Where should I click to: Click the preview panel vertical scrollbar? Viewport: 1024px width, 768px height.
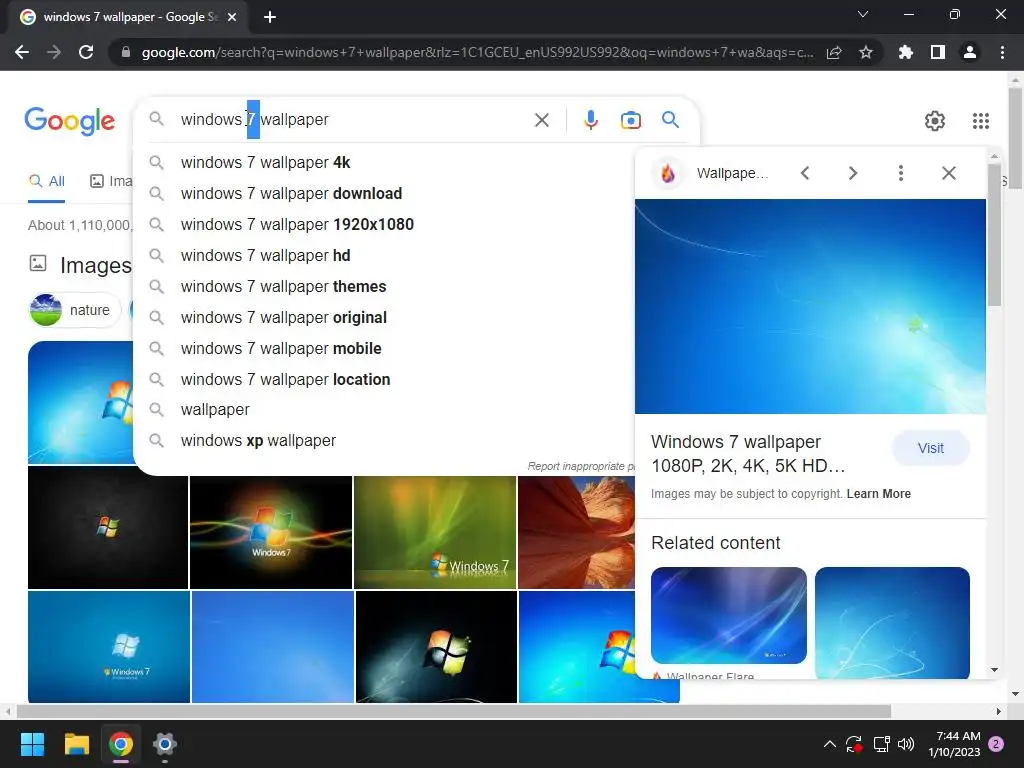tap(994, 235)
